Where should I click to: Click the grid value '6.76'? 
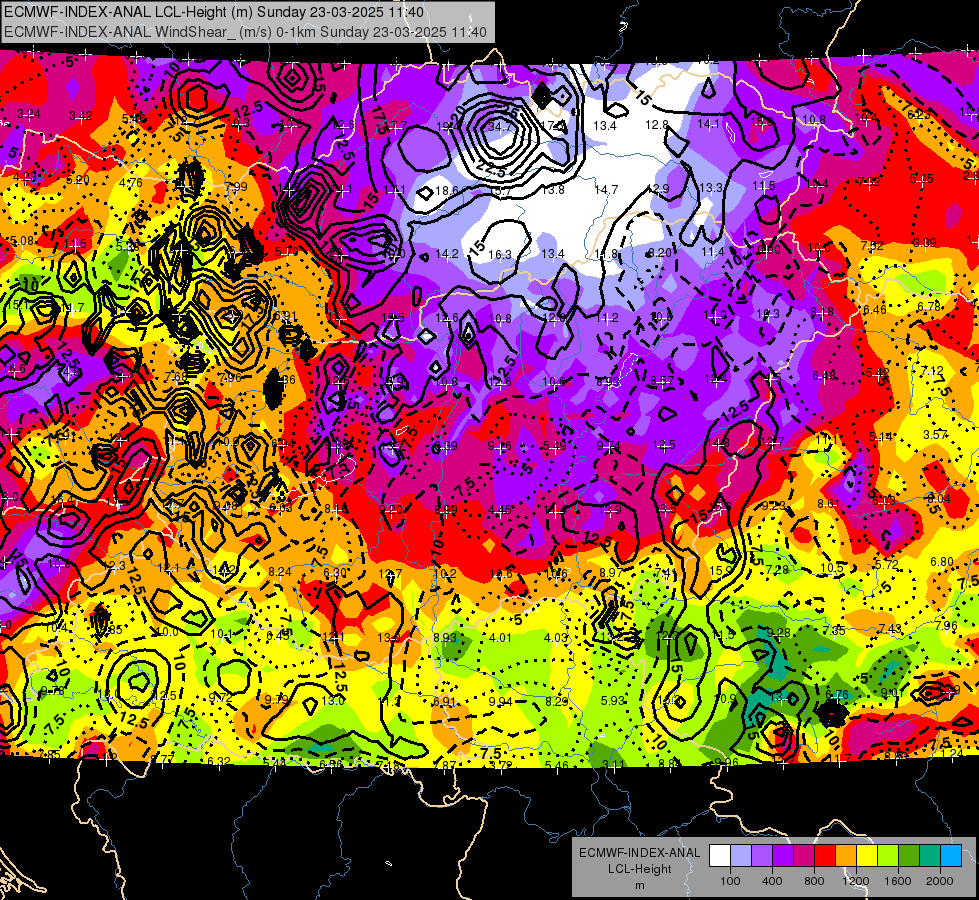coord(837,694)
